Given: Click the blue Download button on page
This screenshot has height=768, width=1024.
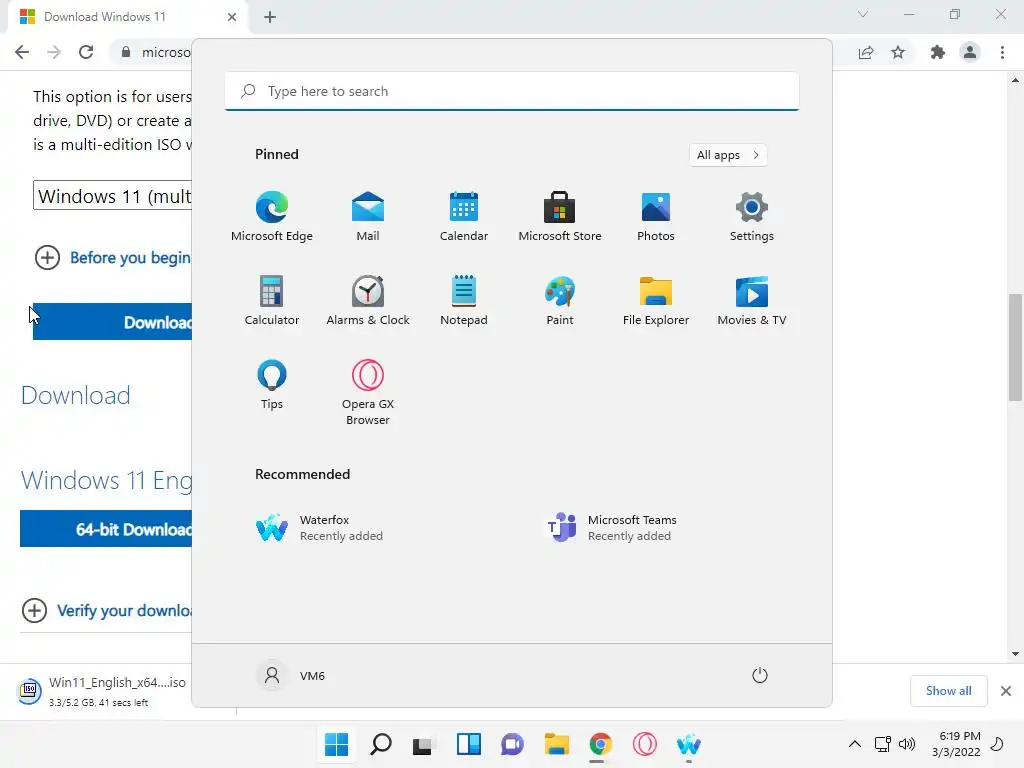Looking at the screenshot, I should point(112,321).
